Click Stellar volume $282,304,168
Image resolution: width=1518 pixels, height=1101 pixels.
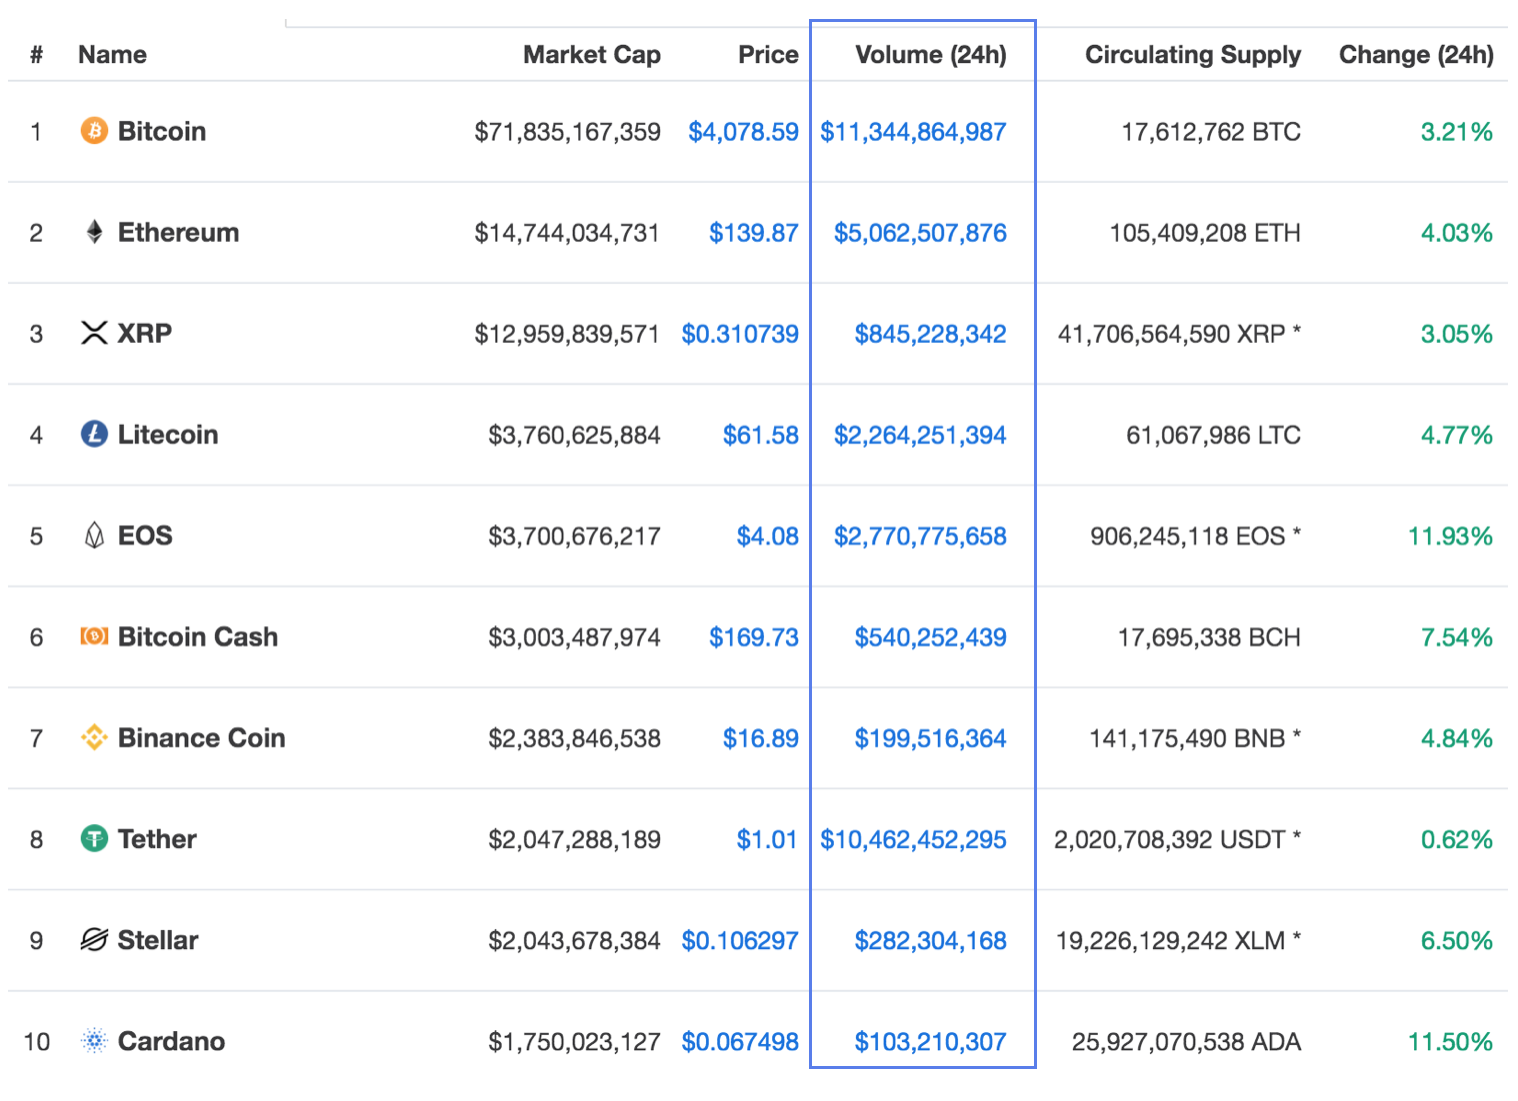point(930,940)
